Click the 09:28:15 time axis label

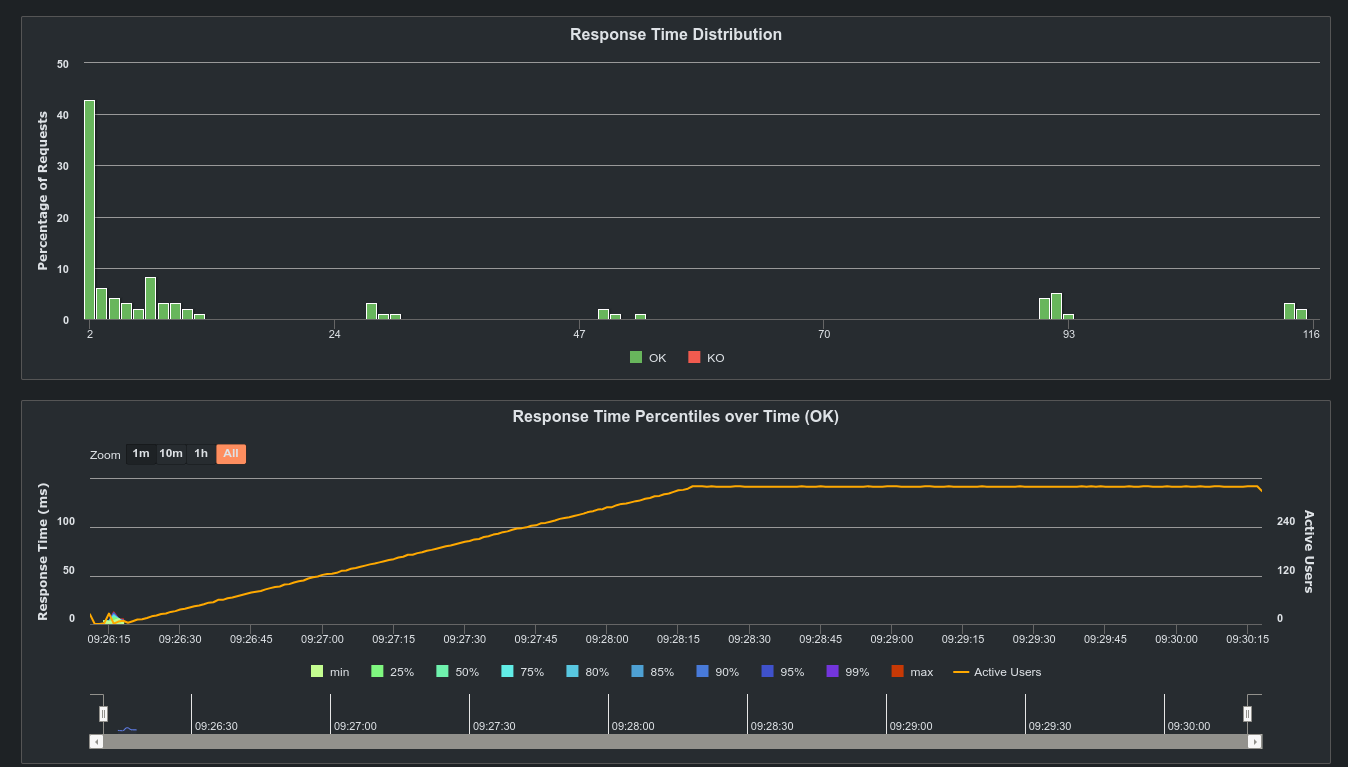pyautogui.click(x=678, y=638)
